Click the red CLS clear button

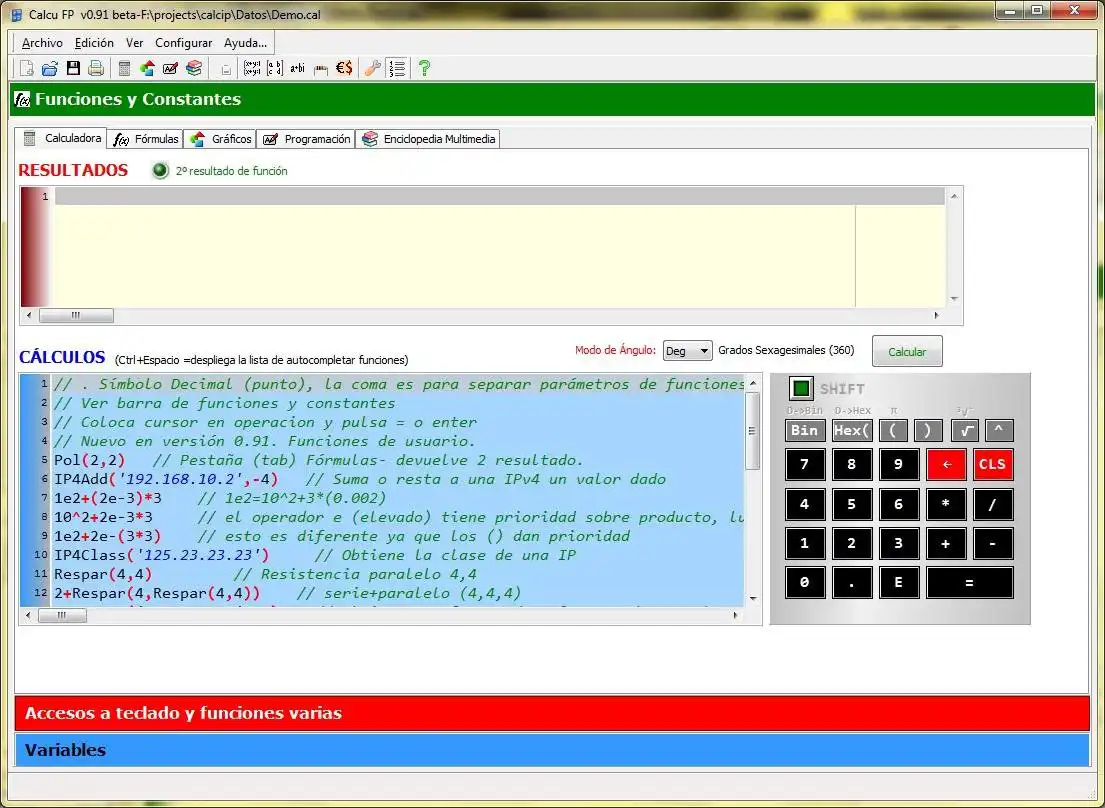tap(992, 465)
